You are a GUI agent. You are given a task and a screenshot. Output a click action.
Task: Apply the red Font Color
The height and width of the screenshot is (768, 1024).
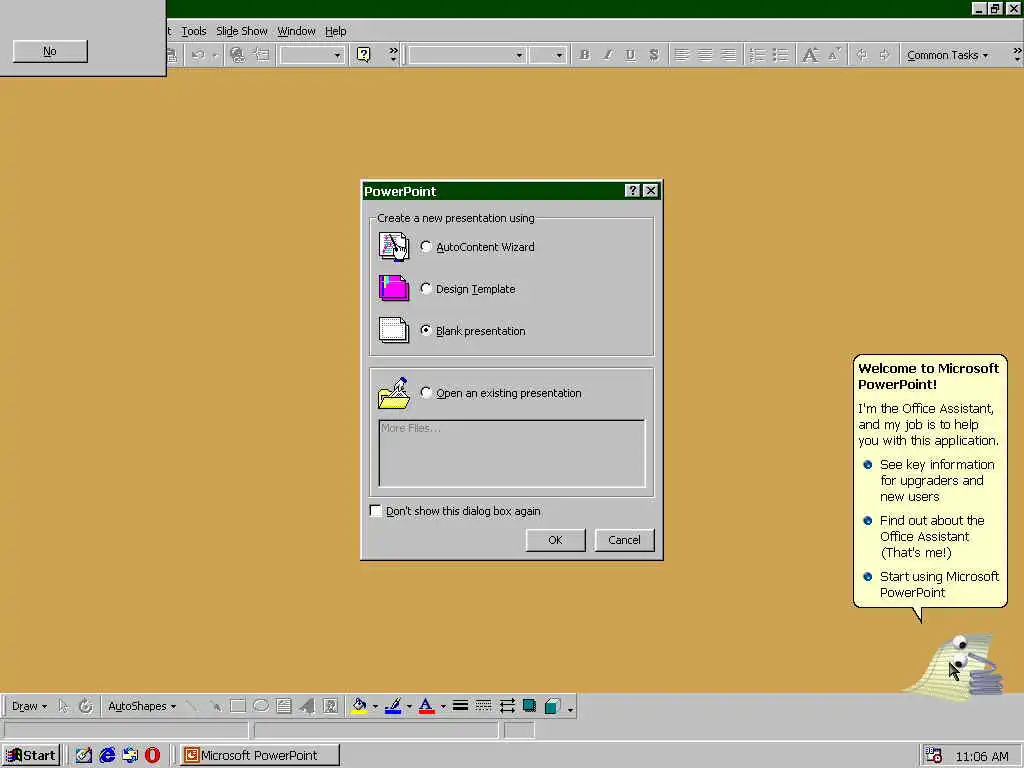click(426, 706)
